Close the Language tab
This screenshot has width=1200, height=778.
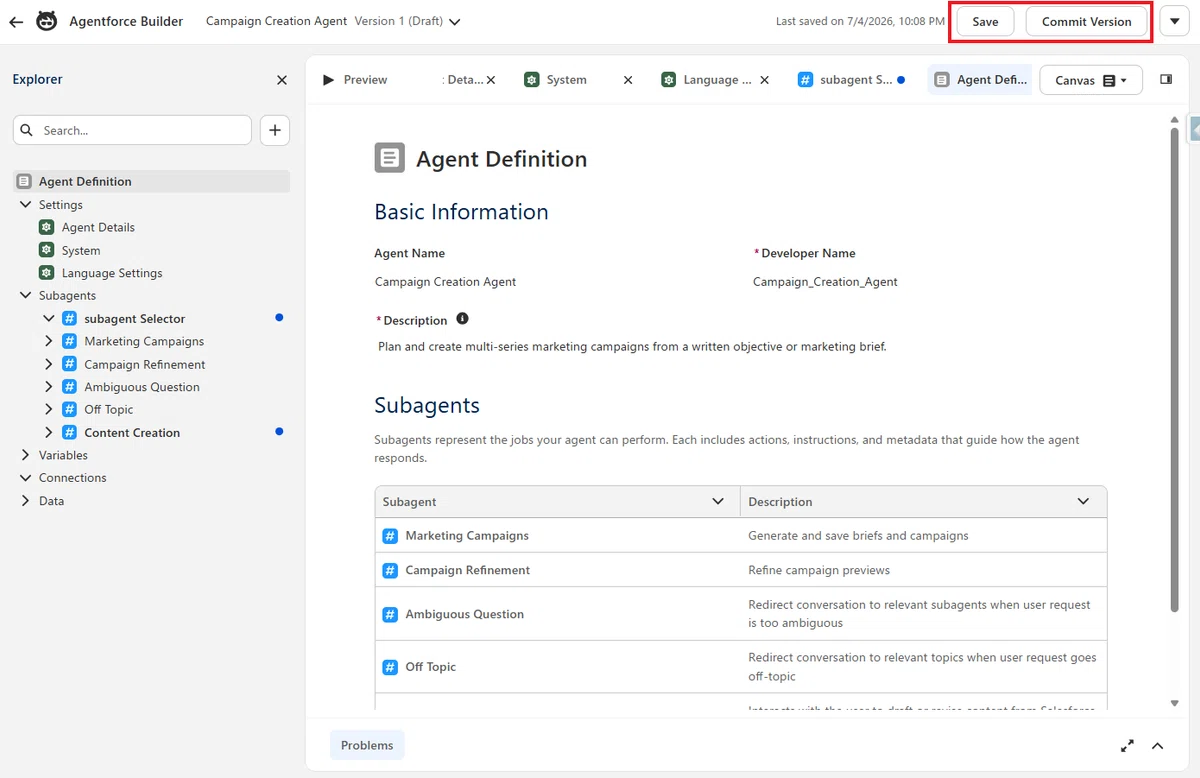(765, 80)
